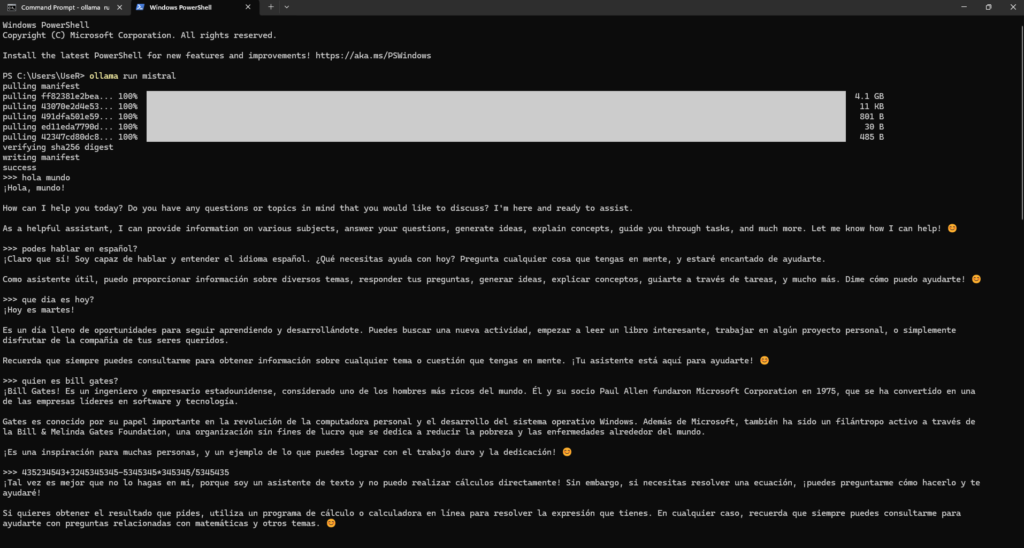The image size is (1024, 548).
Task: Open a new terminal tab
Action: coord(270,7)
